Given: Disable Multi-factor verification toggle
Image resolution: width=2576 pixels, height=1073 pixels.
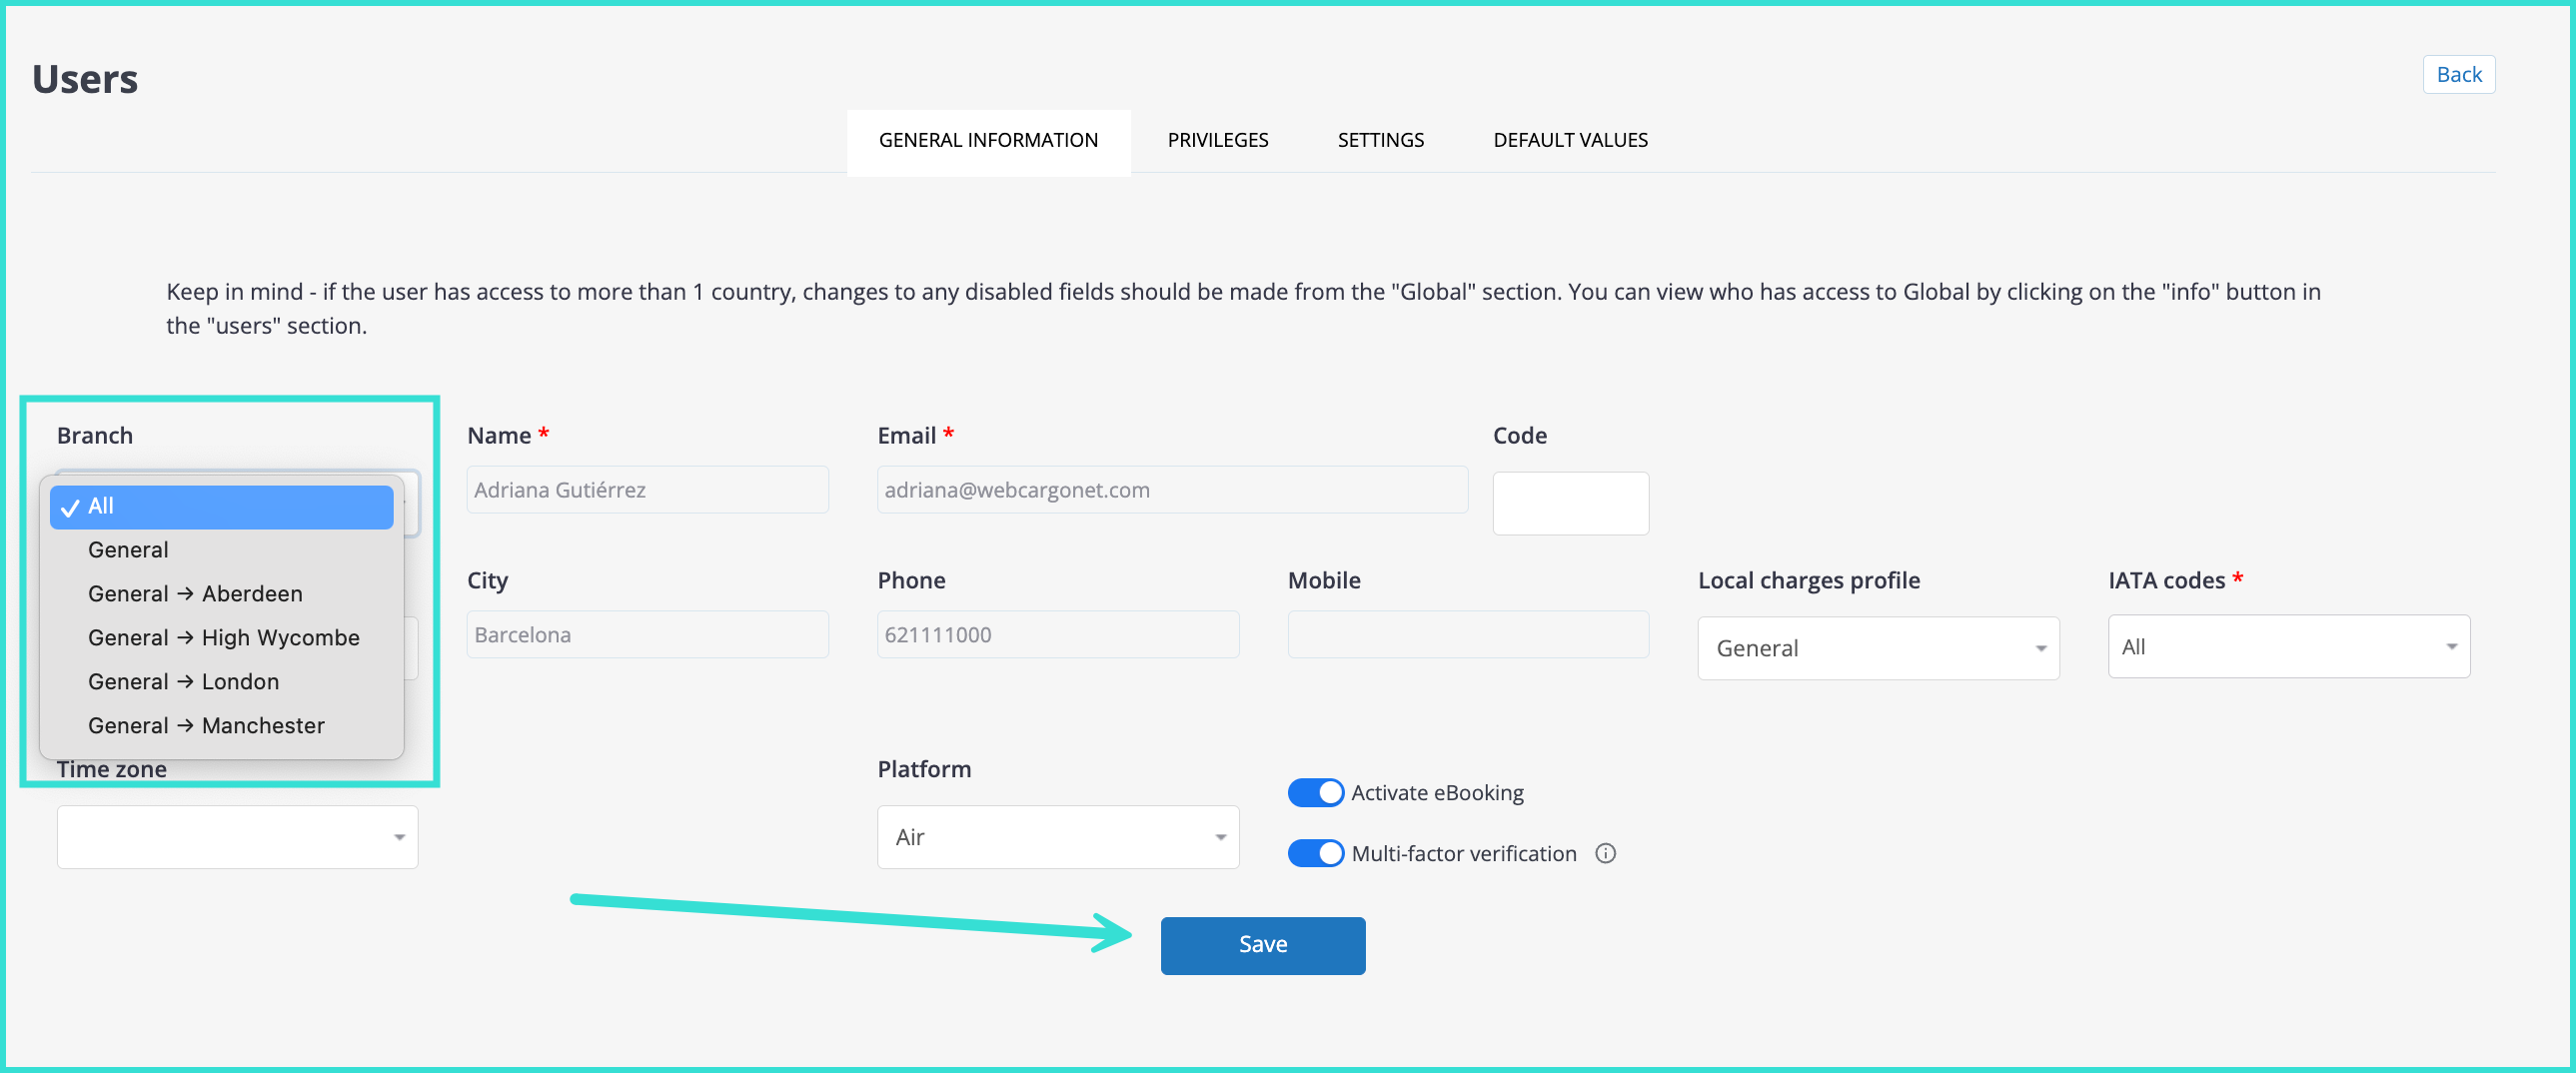Looking at the screenshot, I should point(1315,853).
